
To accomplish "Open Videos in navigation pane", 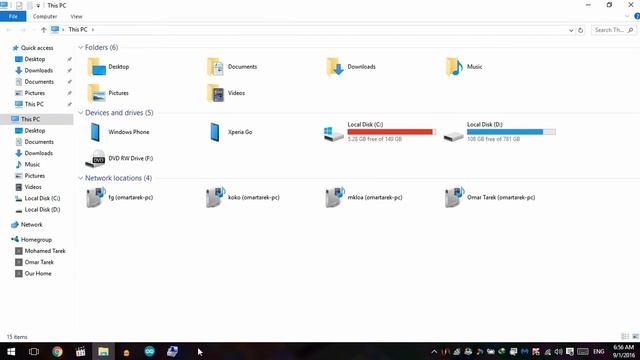I will (28, 187).
